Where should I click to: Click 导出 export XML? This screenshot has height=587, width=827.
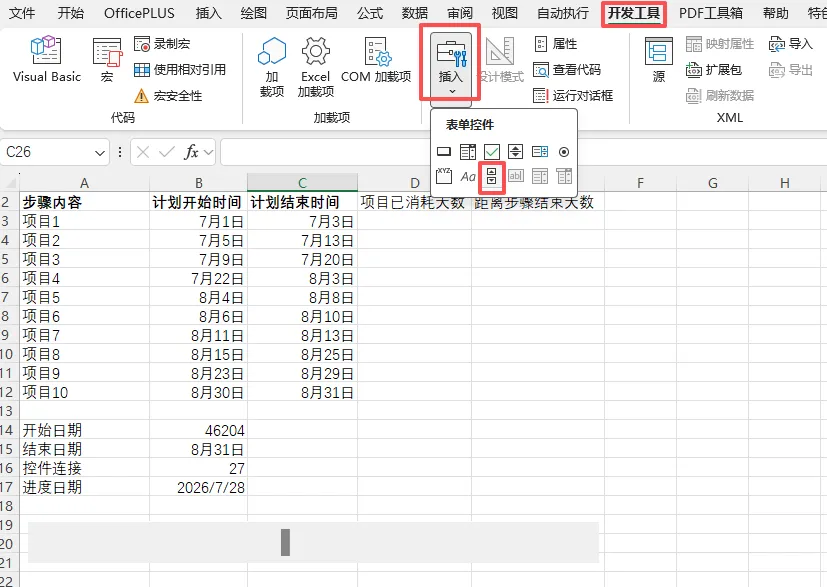pyautogui.click(x=791, y=70)
